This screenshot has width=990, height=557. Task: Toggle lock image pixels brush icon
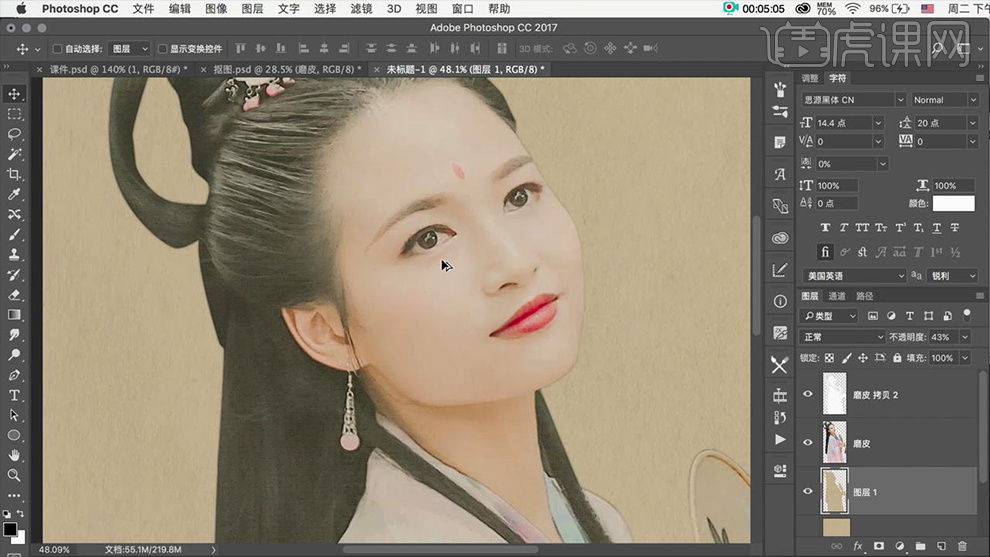[x=846, y=358]
